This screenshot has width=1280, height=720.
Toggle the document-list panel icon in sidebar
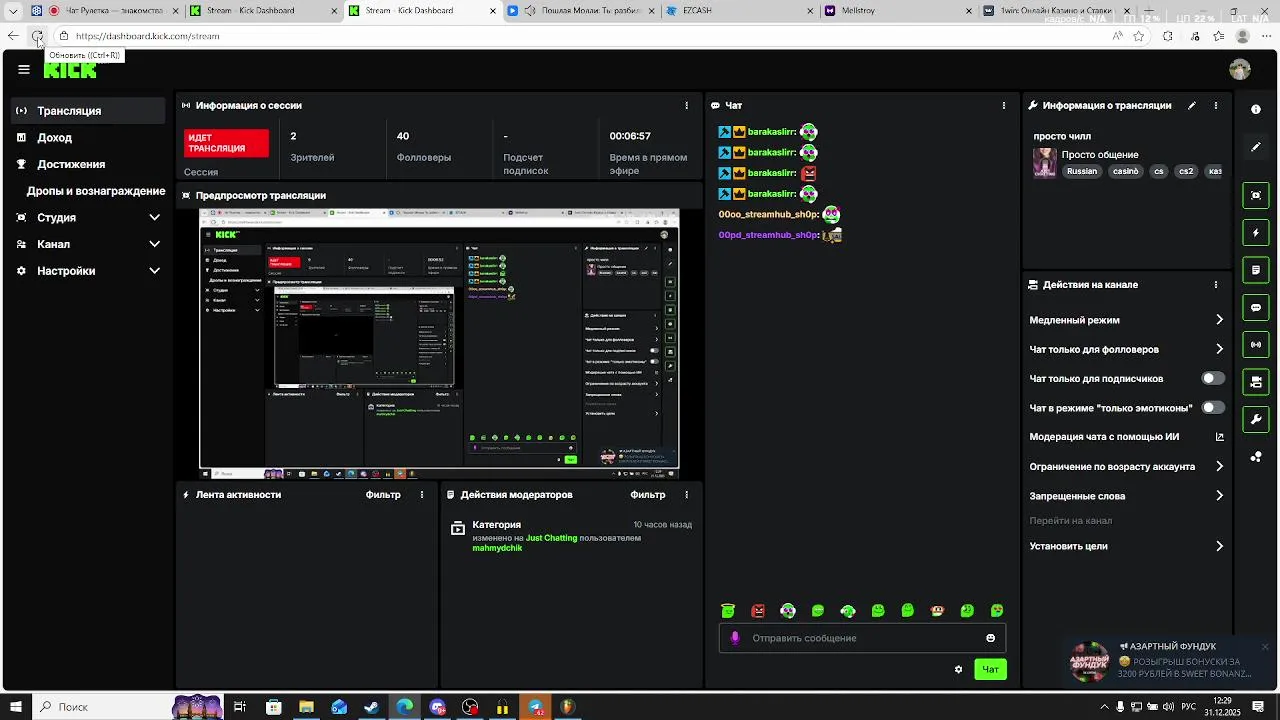point(1256,270)
